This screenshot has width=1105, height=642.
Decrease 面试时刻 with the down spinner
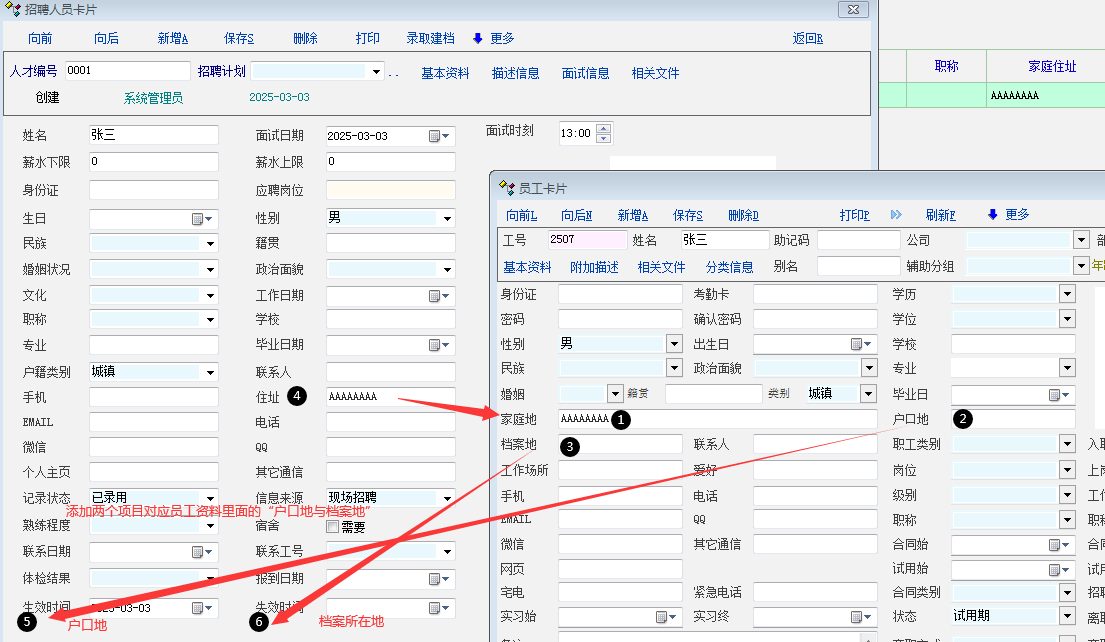pyautogui.click(x=603, y=138)
